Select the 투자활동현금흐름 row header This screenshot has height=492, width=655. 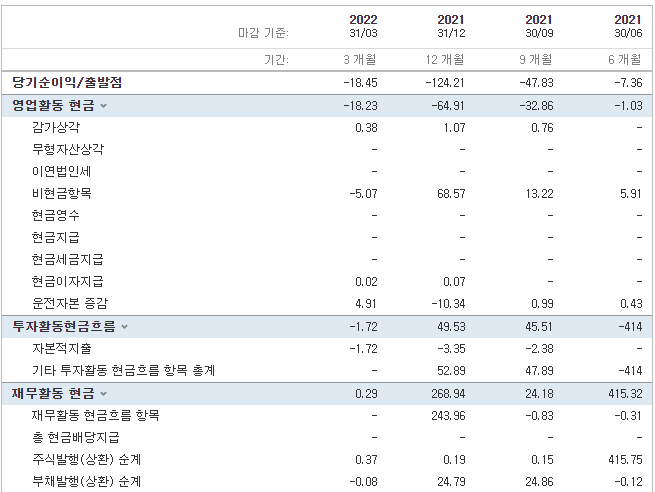point(63,327)
